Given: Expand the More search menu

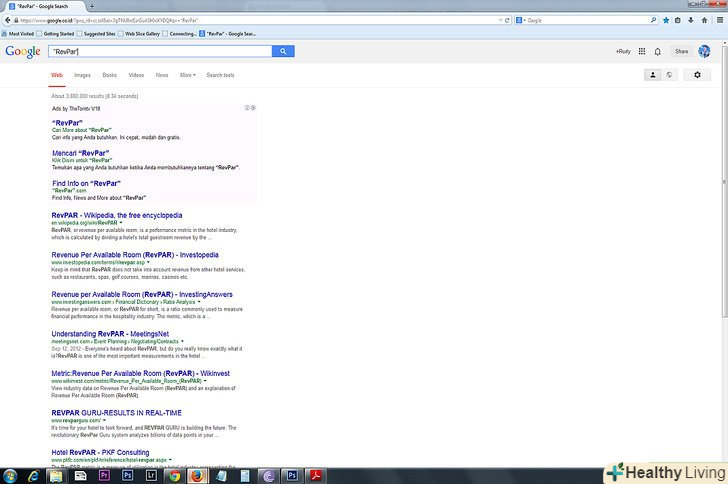Looking at the screenshot, I should 188,75.
